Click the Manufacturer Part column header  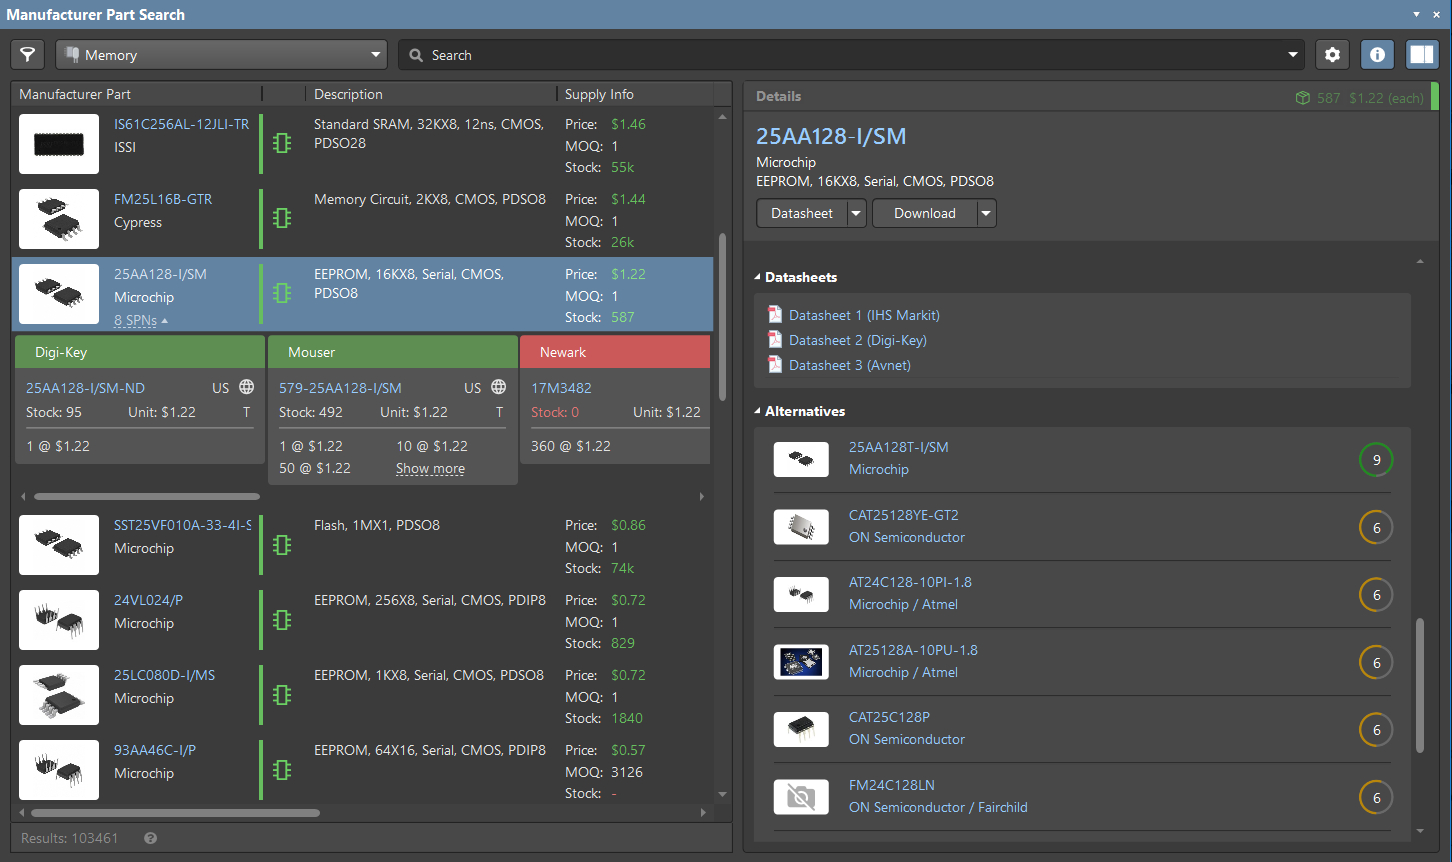pyautogui.click(x=75, y=94)
